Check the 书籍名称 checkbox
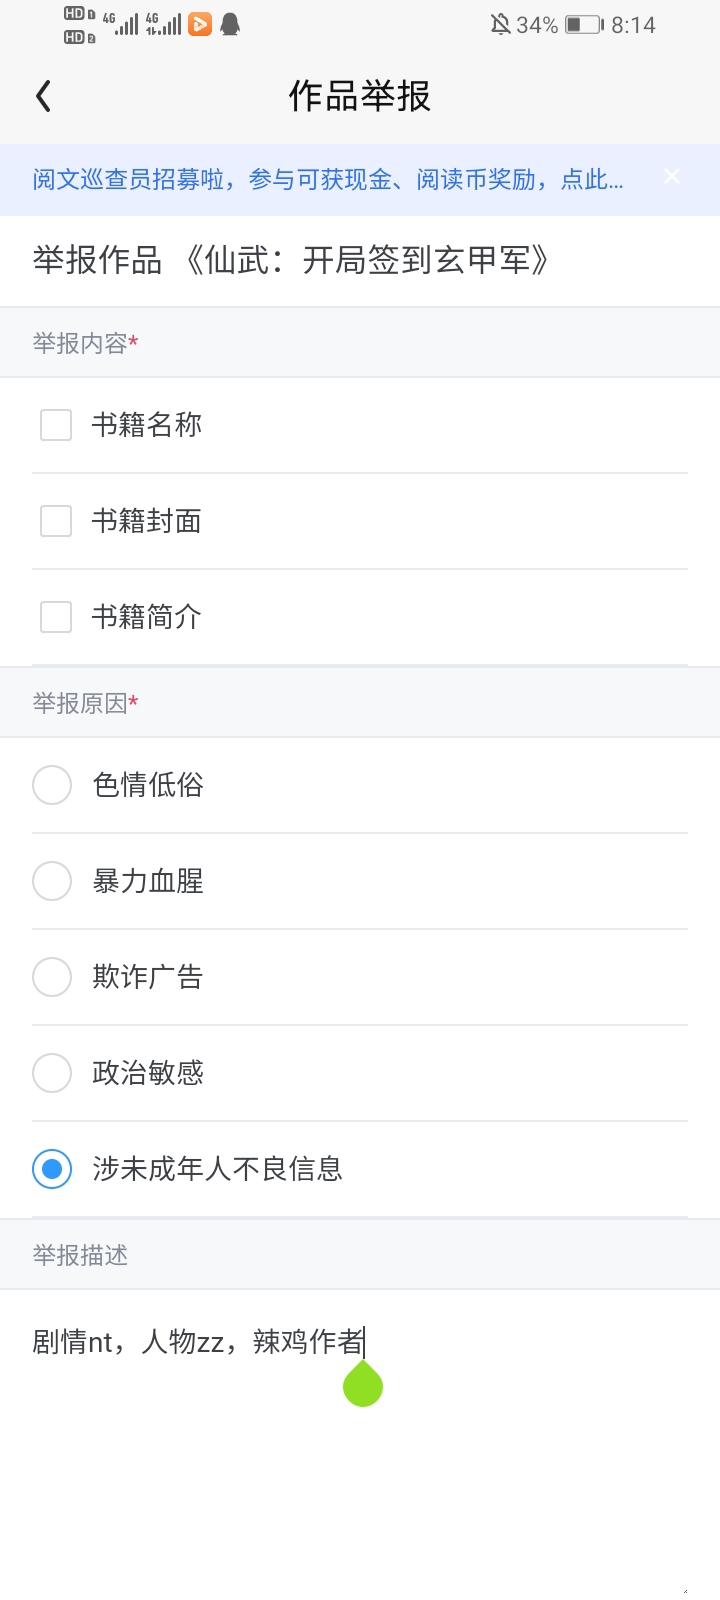 pos(56,425)
